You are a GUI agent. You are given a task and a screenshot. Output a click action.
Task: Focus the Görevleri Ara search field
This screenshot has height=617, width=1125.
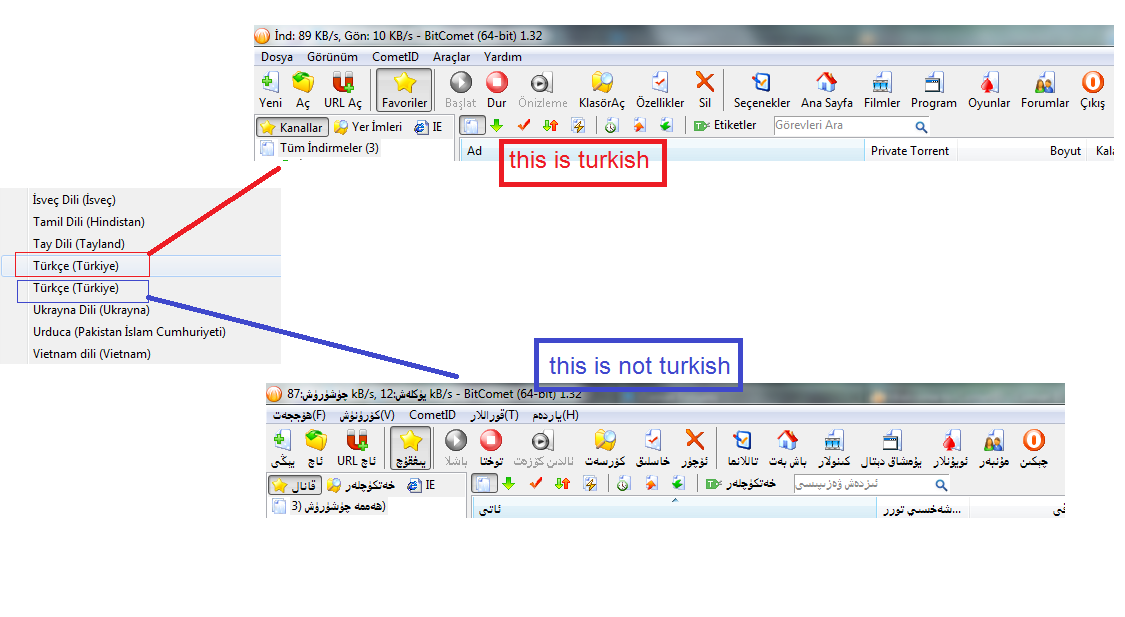pos(844,126)
